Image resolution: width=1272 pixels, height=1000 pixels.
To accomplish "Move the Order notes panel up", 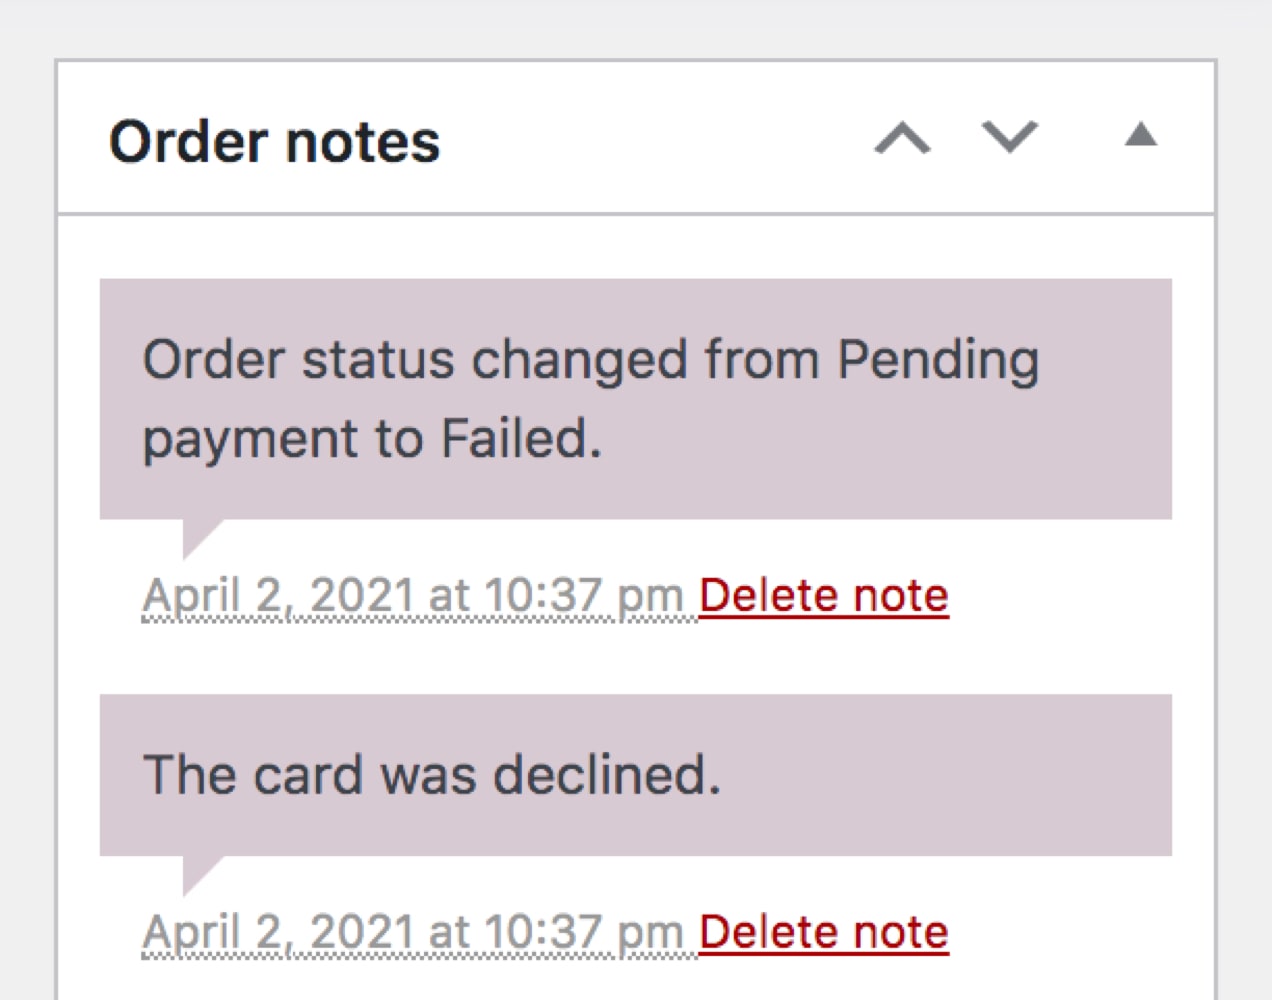I will point(902,138).
